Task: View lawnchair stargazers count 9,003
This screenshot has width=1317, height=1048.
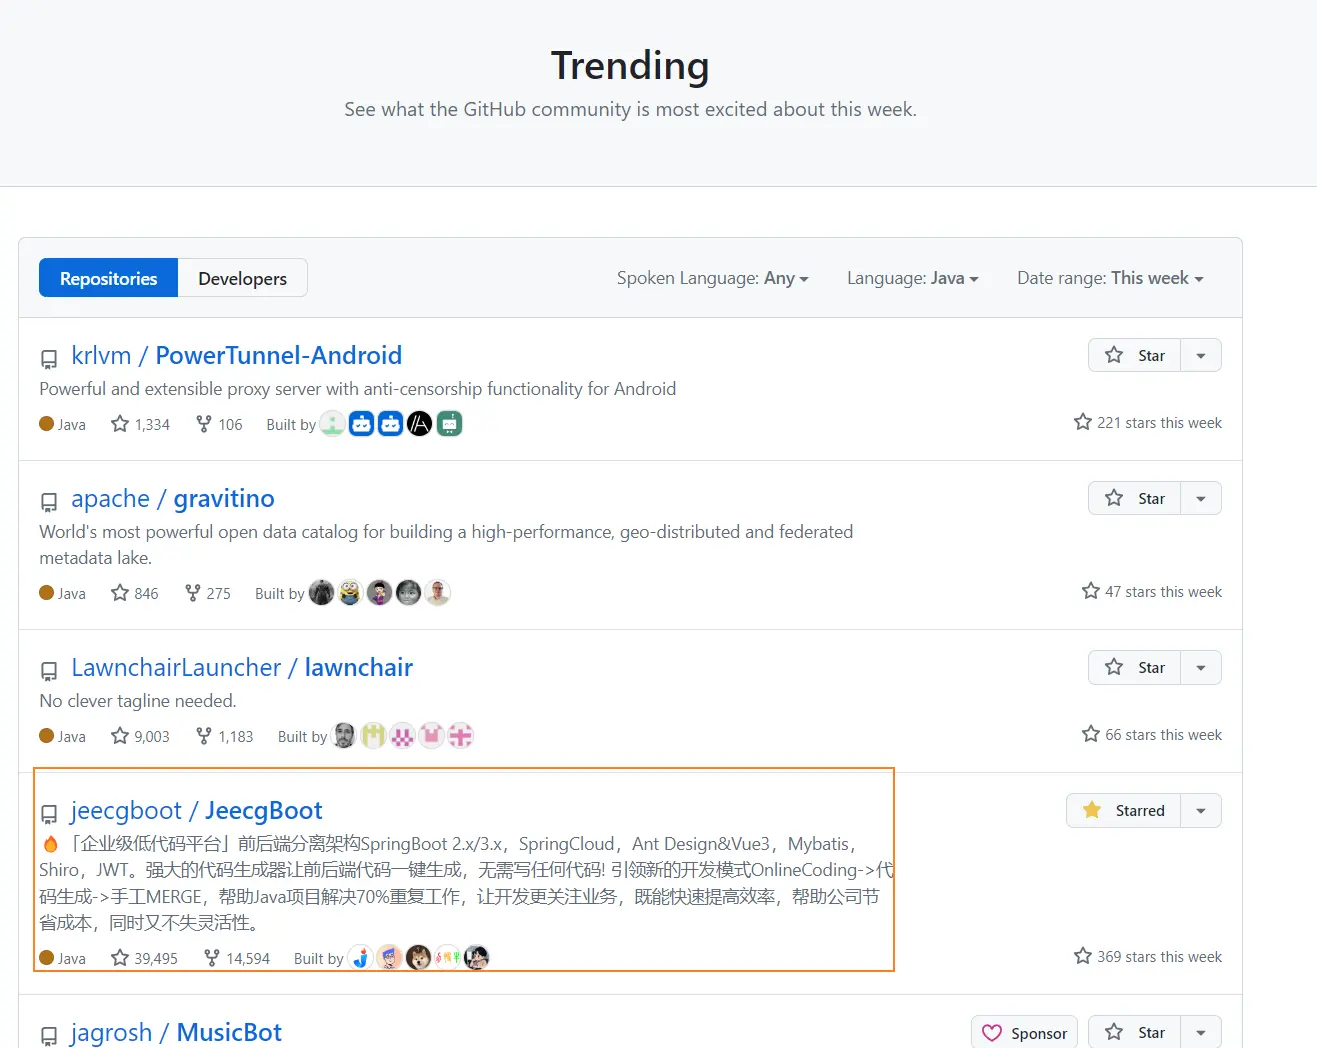Action: (140, 736)
